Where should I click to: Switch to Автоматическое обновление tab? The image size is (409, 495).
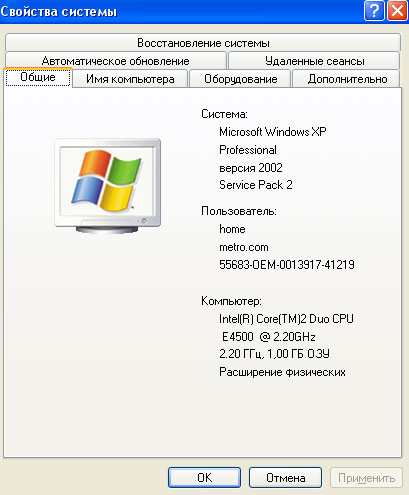pos(116,61)
